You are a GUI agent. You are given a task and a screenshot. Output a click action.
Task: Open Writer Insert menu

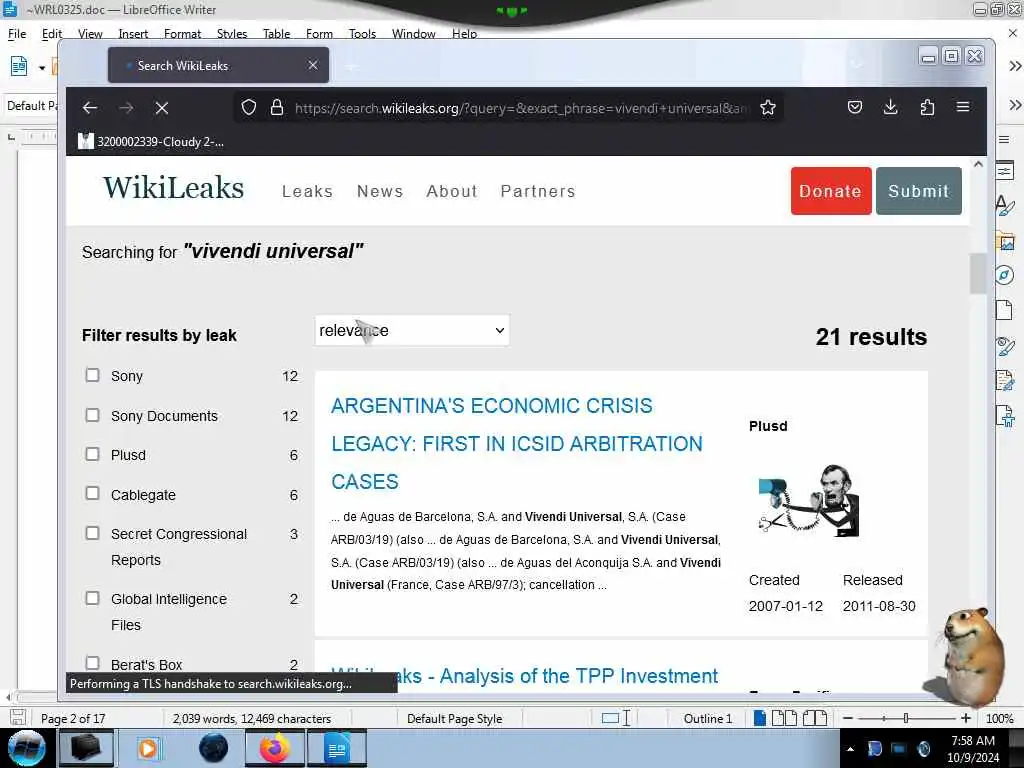click(x=133, y=34)
